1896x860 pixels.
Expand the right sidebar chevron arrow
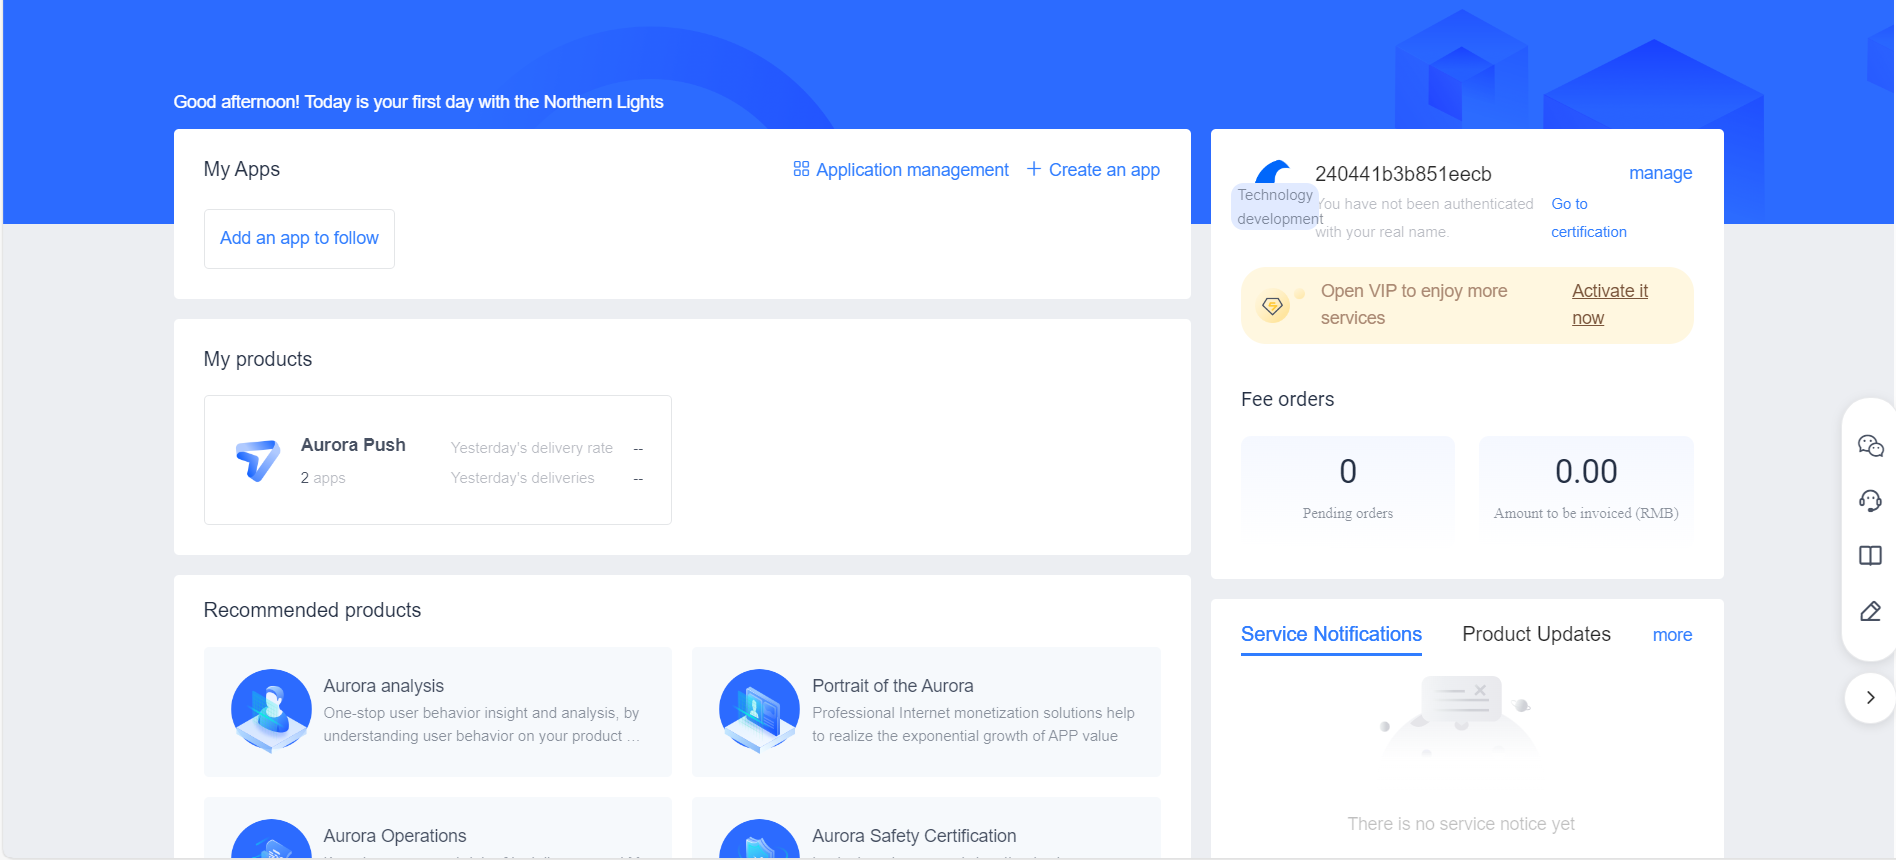click(1870, 698)
